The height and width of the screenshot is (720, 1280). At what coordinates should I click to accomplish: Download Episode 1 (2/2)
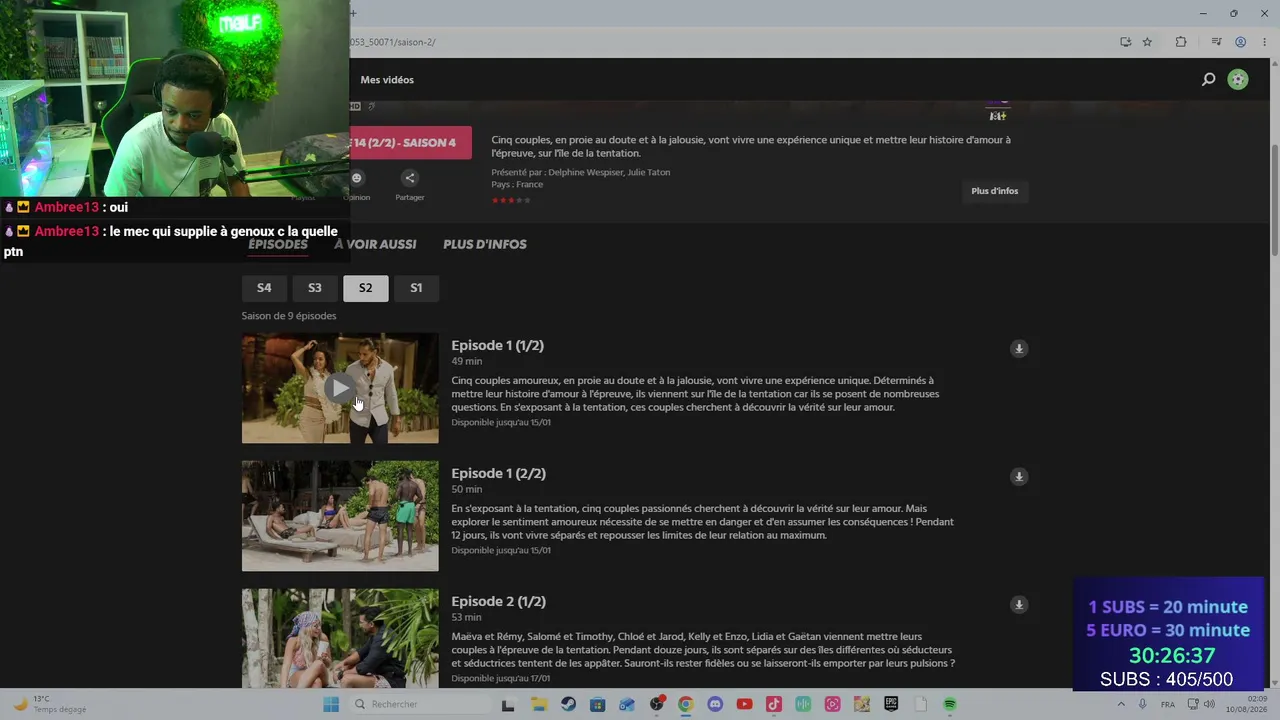[x=1019, y=477]
